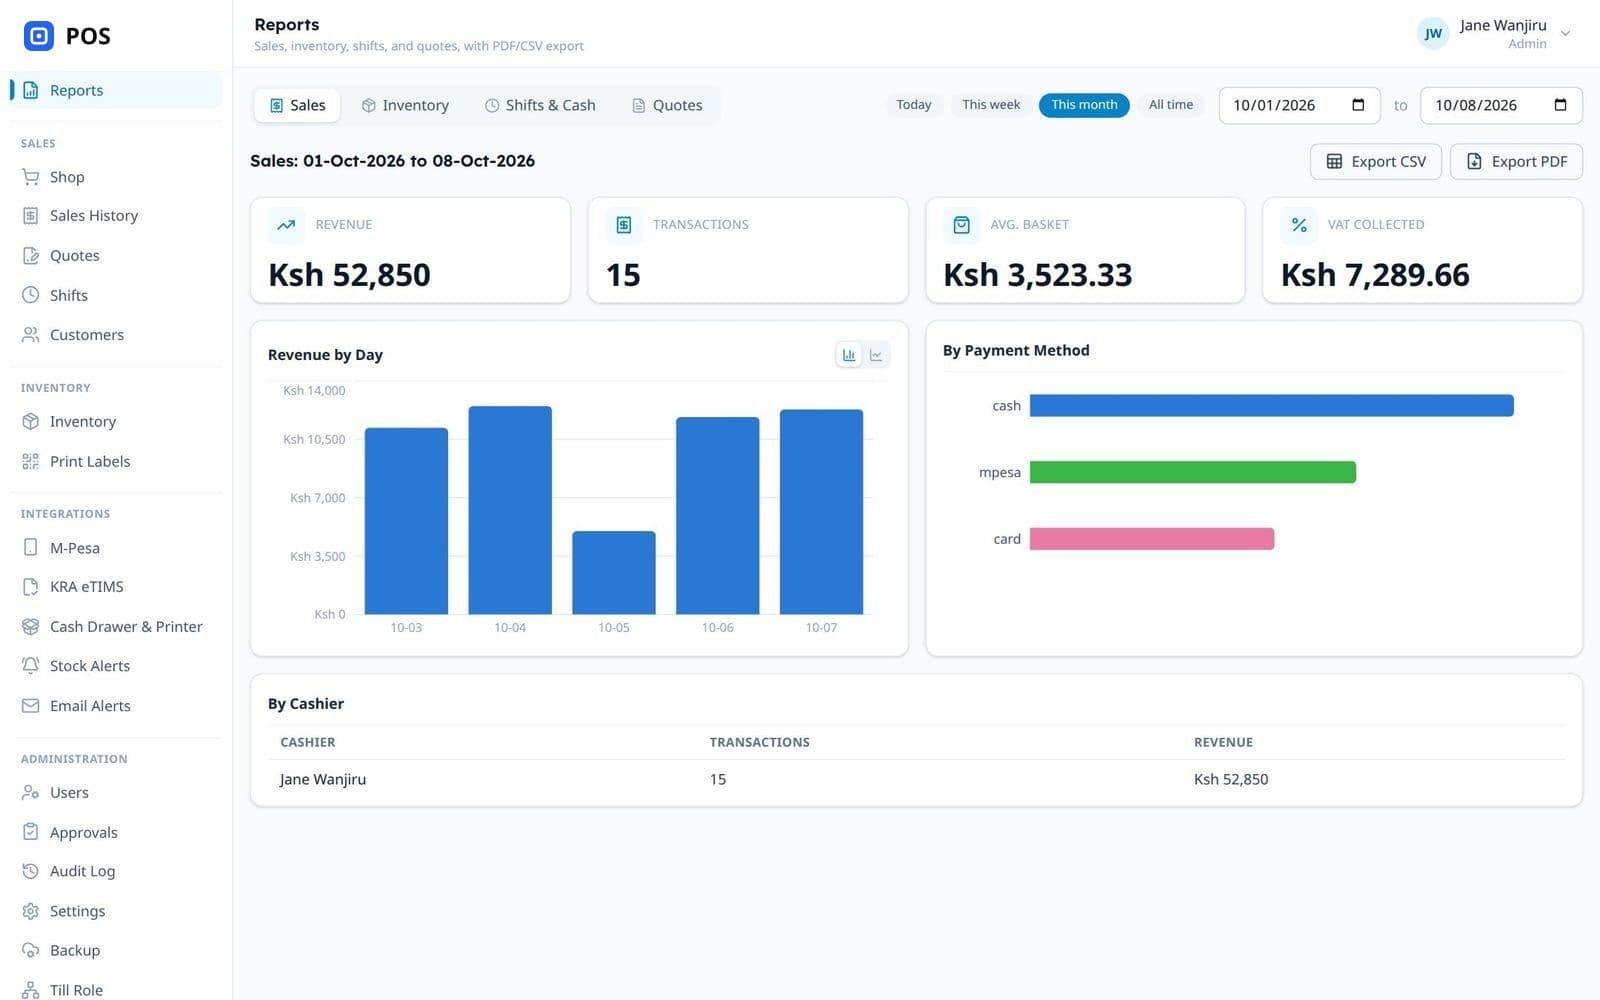Click the 10-05 revenue bar
Image resolution: width=1600 pixels, height=1000 pixels.
click(614, 573)
